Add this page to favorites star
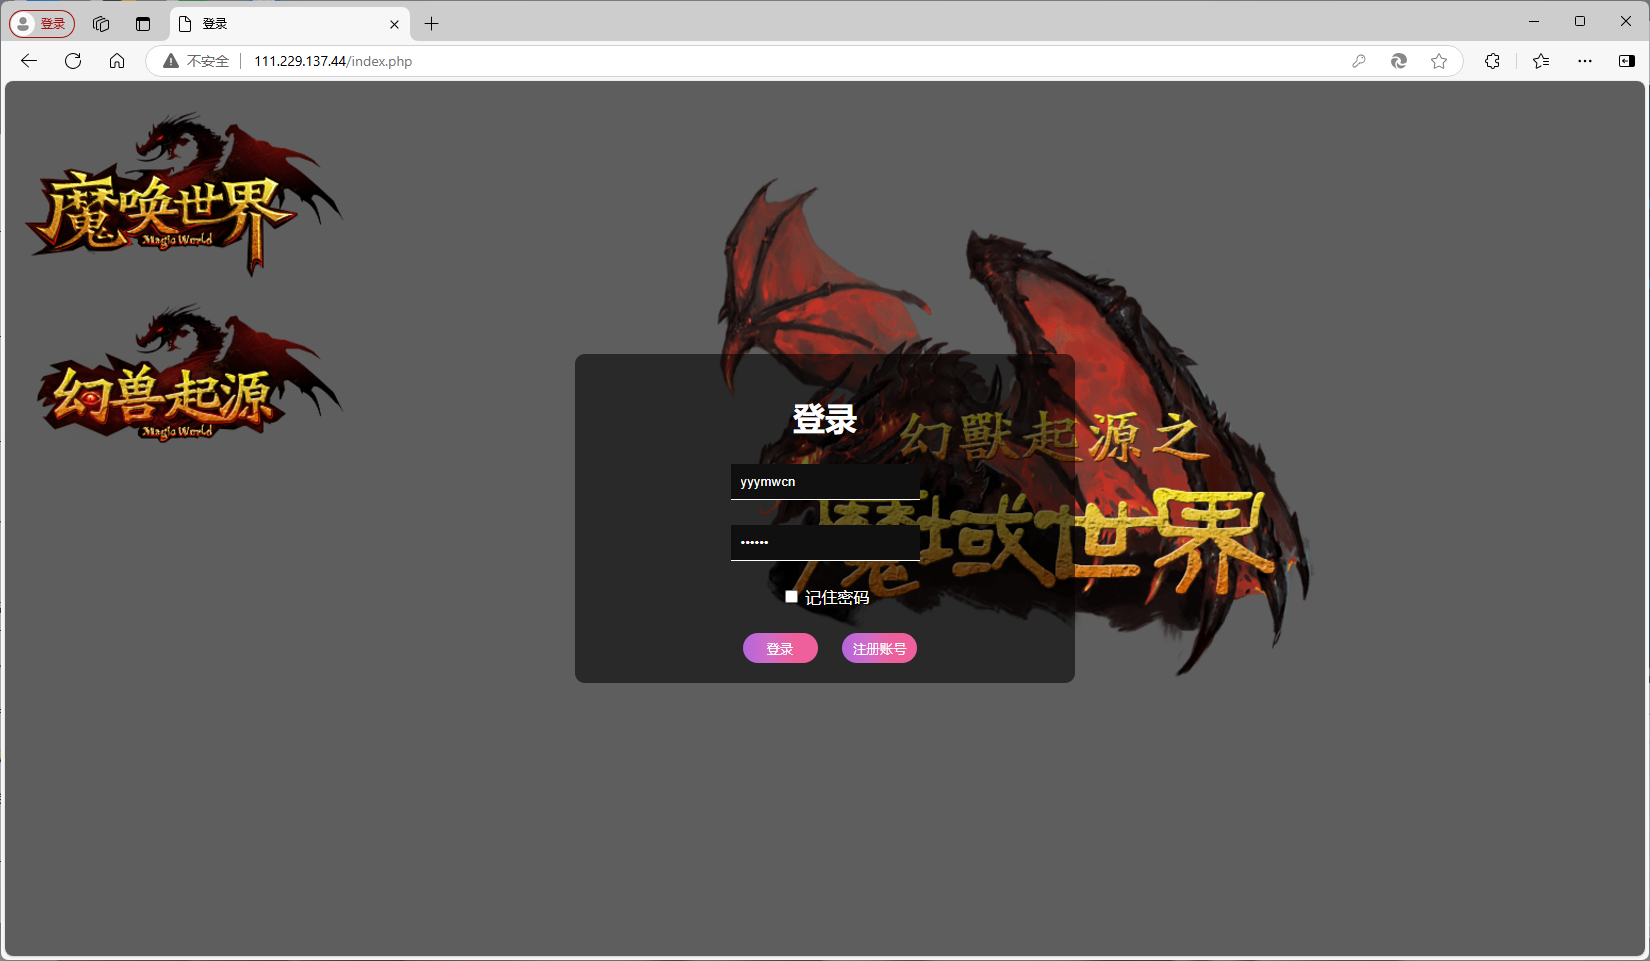This screenshot has width=1650, height=961. 1439,61
